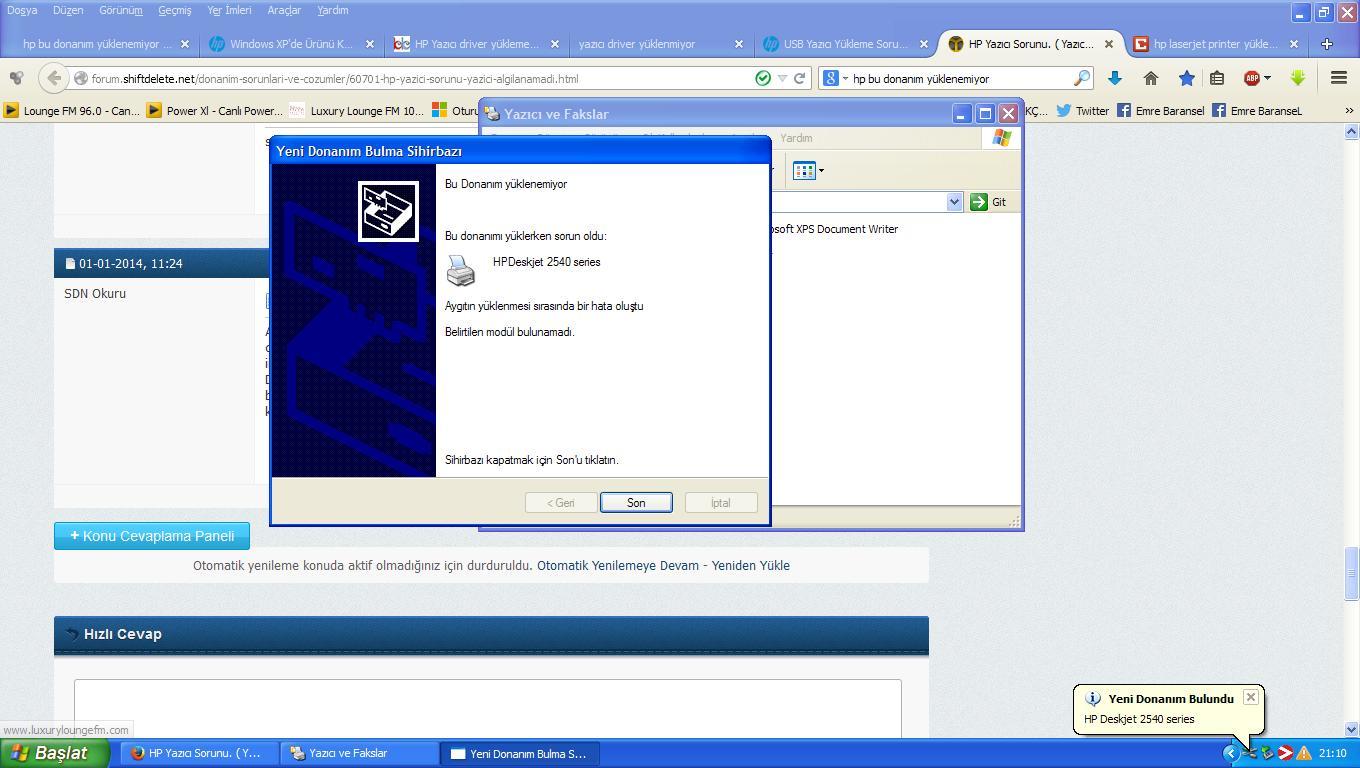Image resolution: width=1360 pixels, height=768 pixels.
Task: Switch to hp laserjet printer tab
Action: [x=1215, y=44]
